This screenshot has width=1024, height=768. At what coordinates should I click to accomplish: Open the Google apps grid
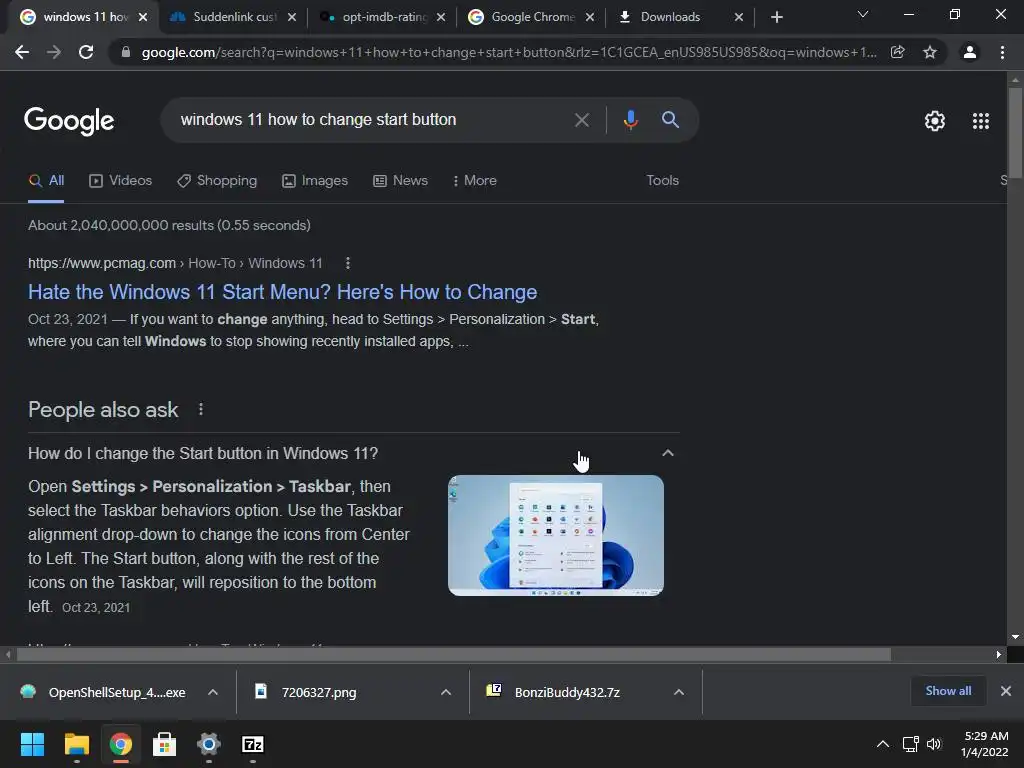pos(981,121)
